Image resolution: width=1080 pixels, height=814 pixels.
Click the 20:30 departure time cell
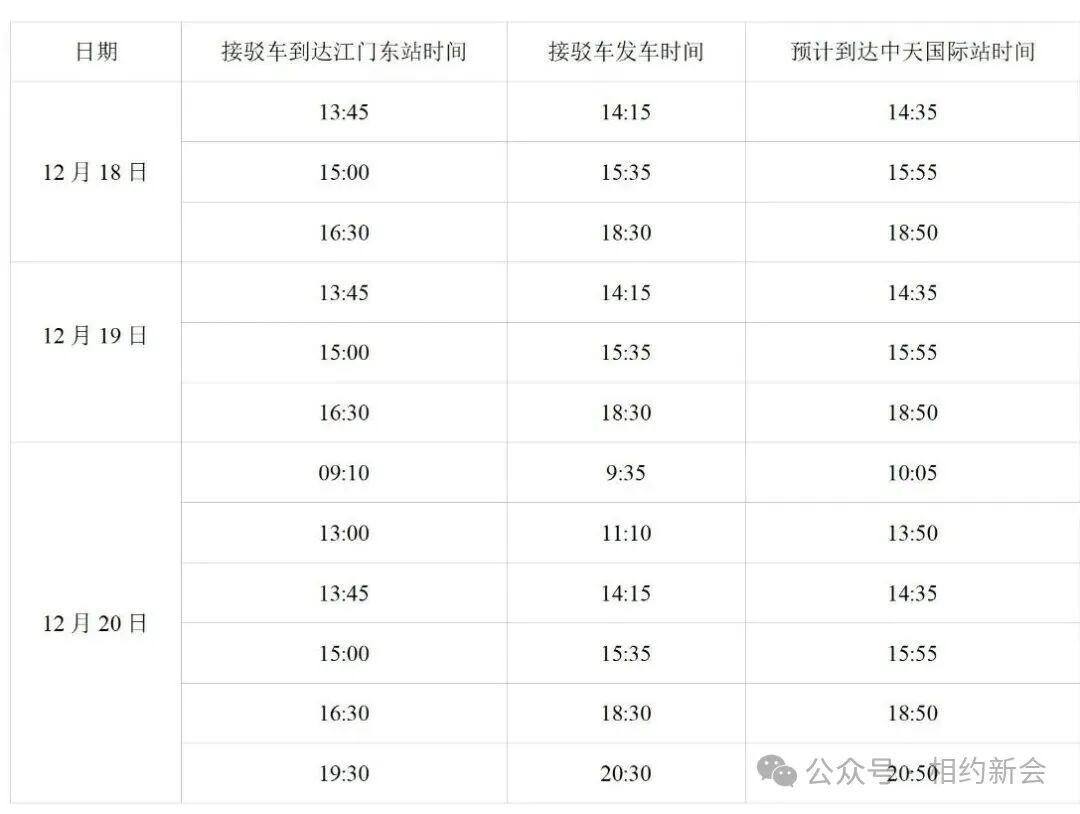626,773
